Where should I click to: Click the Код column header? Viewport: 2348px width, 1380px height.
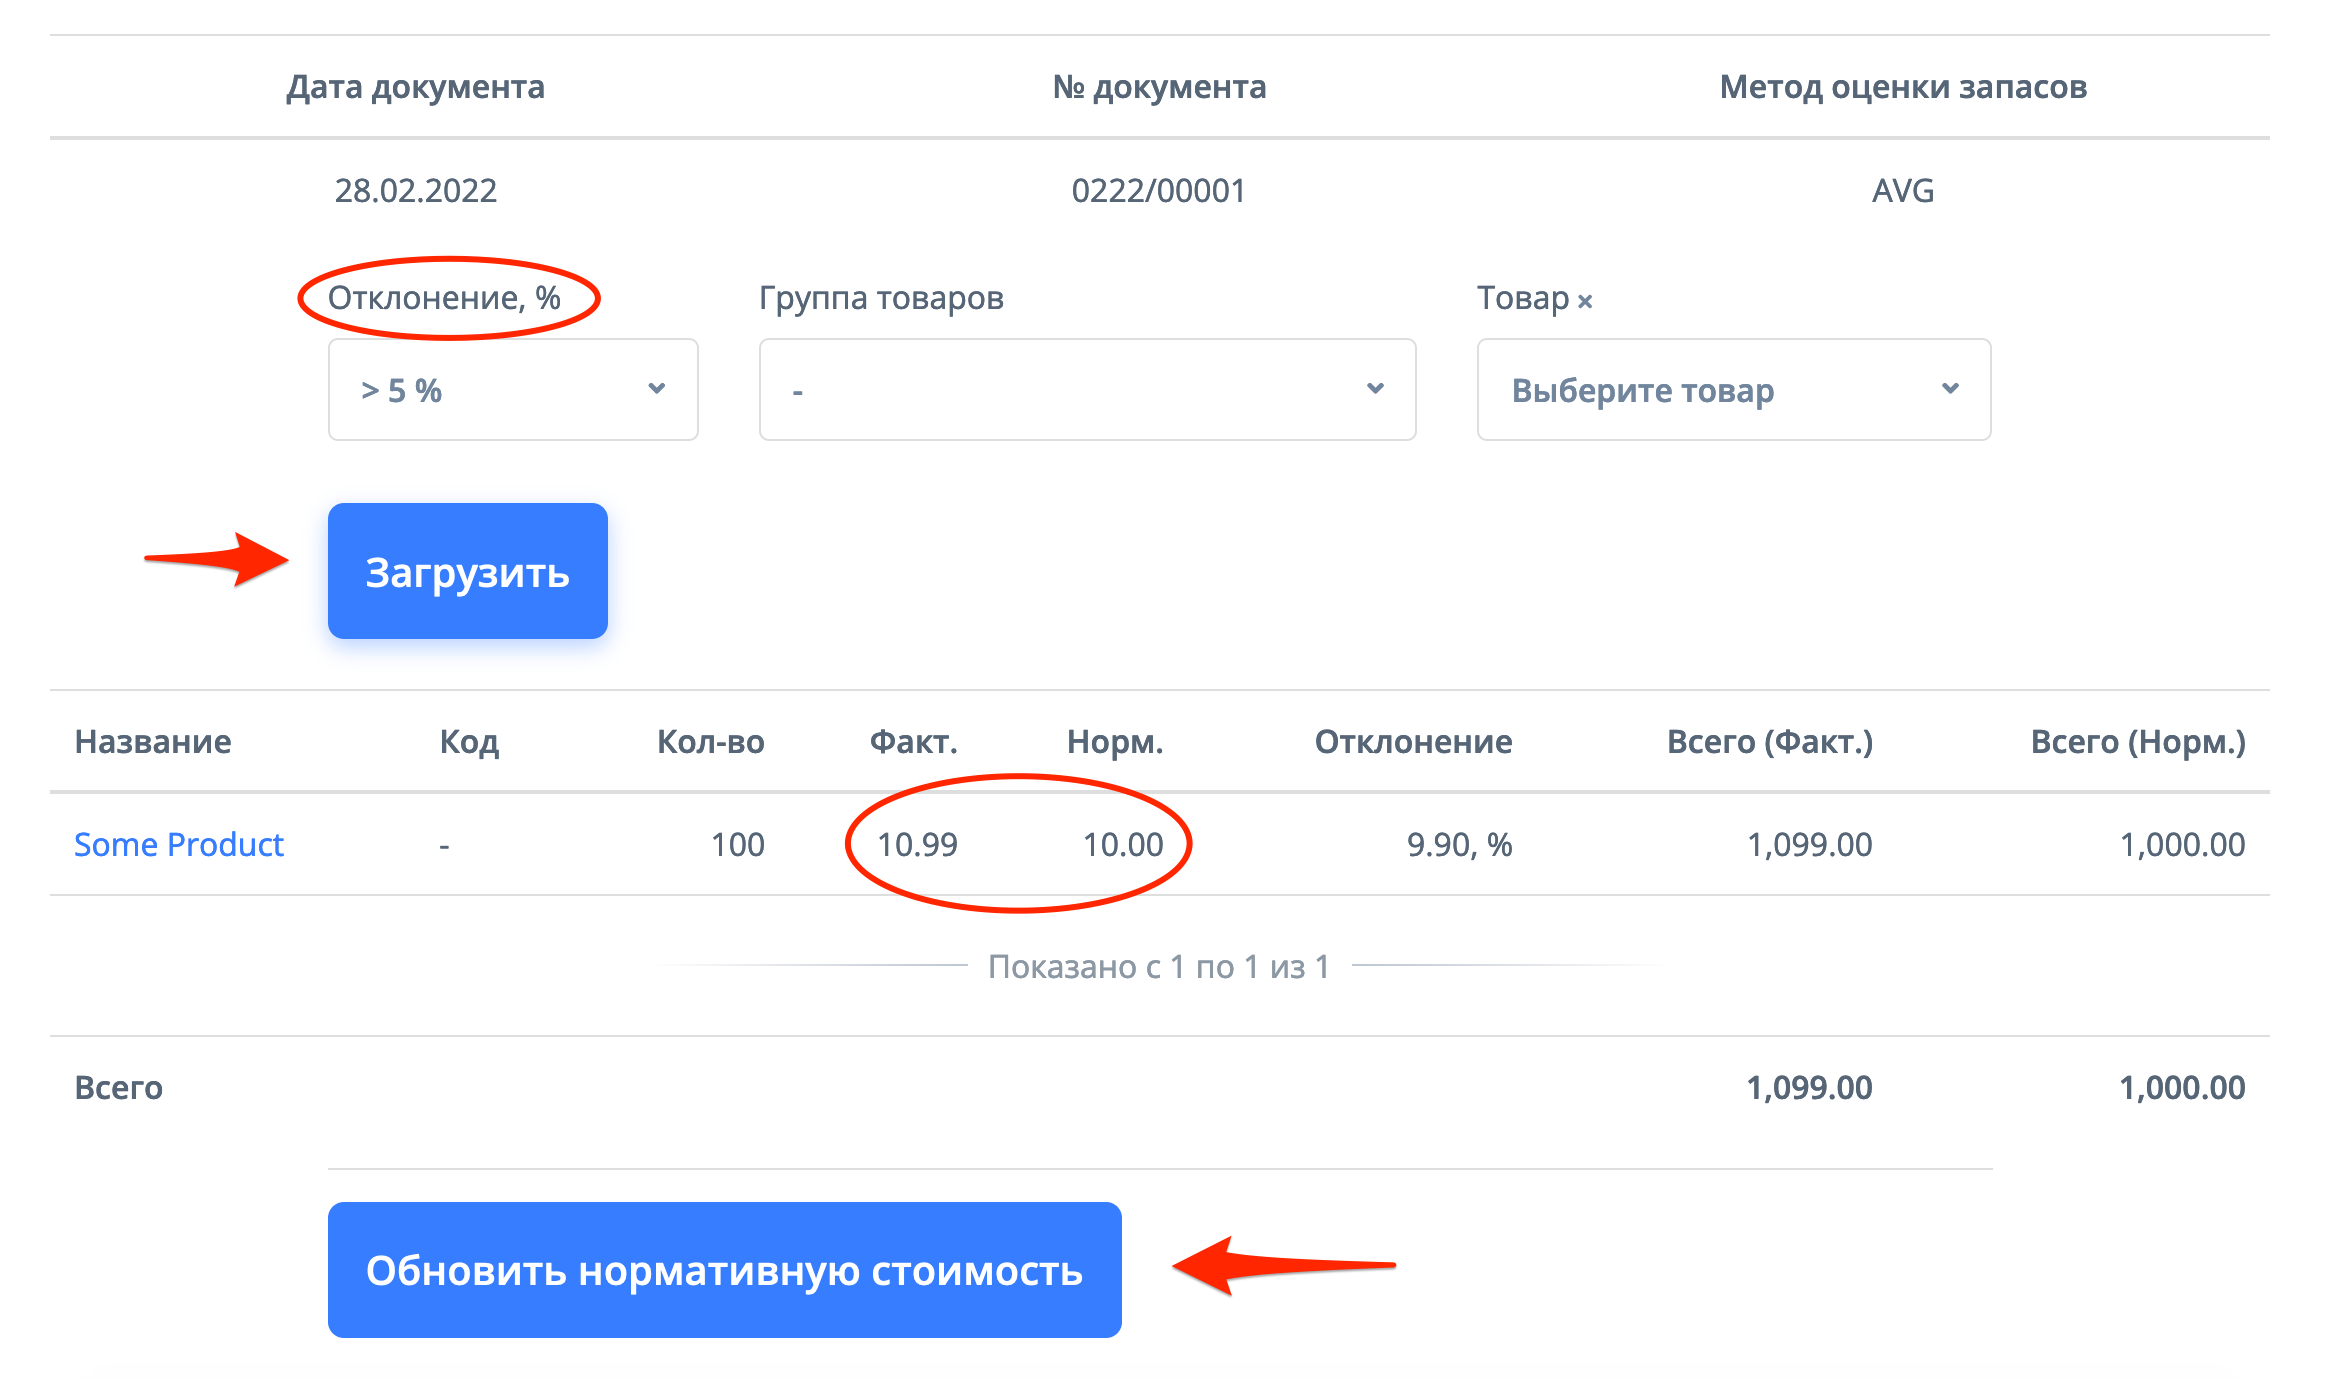pos(469,742)
